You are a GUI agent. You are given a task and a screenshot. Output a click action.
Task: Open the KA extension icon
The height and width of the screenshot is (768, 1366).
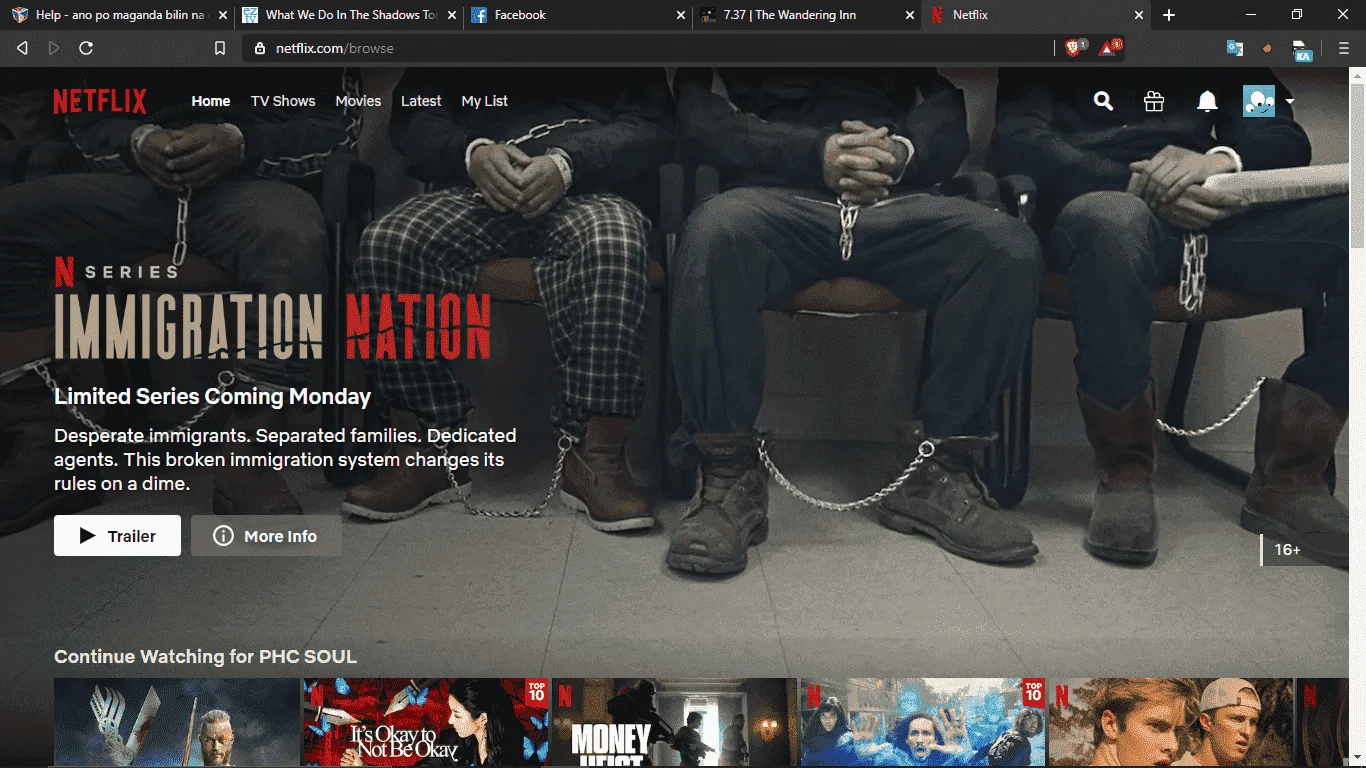click(x=1302, y=50)
